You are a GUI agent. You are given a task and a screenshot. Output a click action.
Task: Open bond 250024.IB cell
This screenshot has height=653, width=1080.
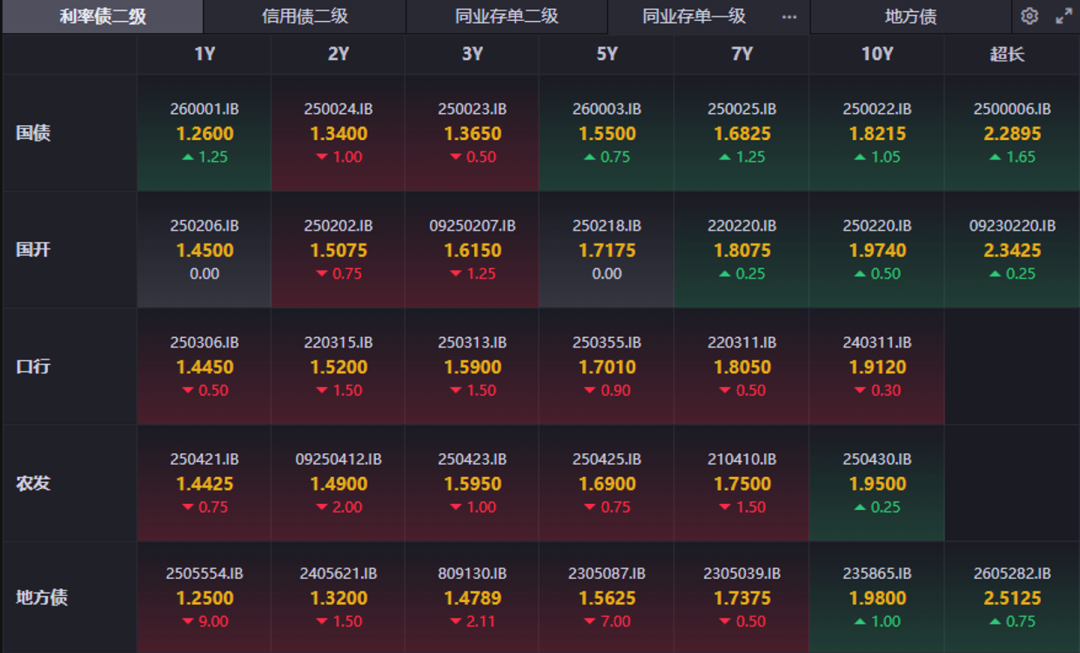click(338, 133)
